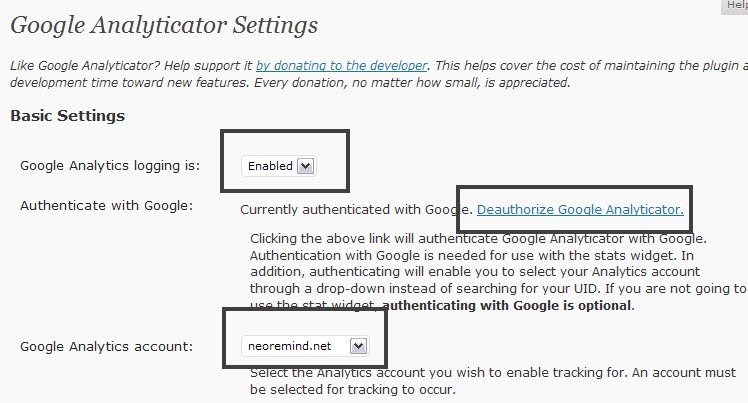Click bold 'authenticating with Google is optional' text
Viewport: 748px width, 403px height.
pos(508,305)
